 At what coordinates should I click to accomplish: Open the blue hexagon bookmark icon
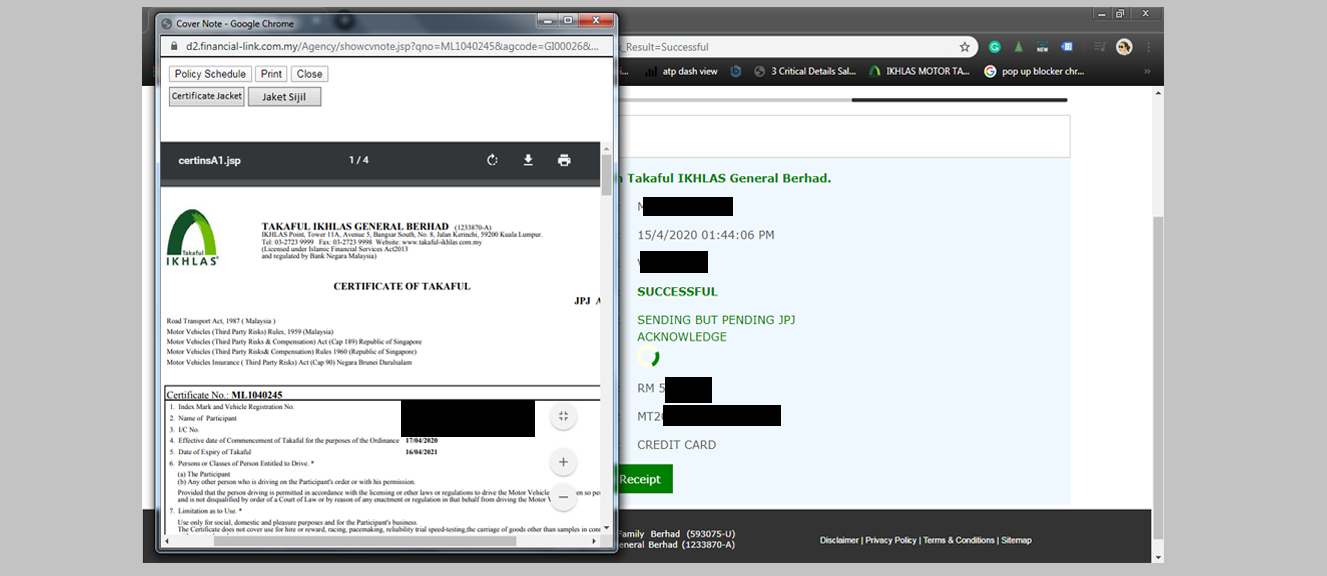[736, 72]
